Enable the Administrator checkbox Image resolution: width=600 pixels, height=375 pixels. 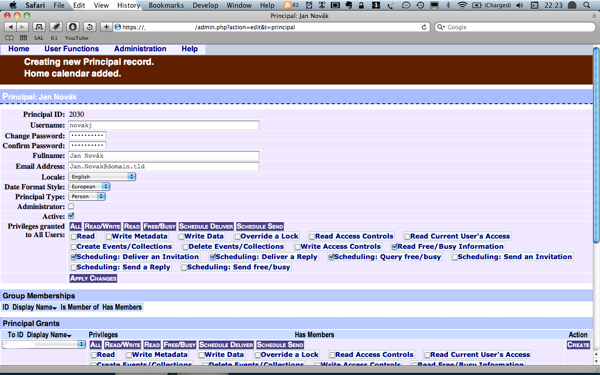71,206
